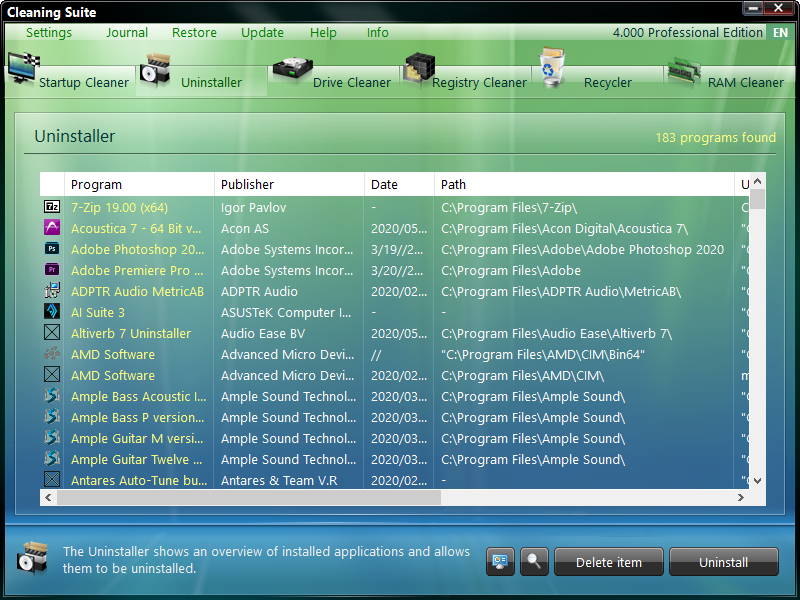Click the Acoustica 7 row icon
Screen dimensions: 800x600
coord(52,228)
